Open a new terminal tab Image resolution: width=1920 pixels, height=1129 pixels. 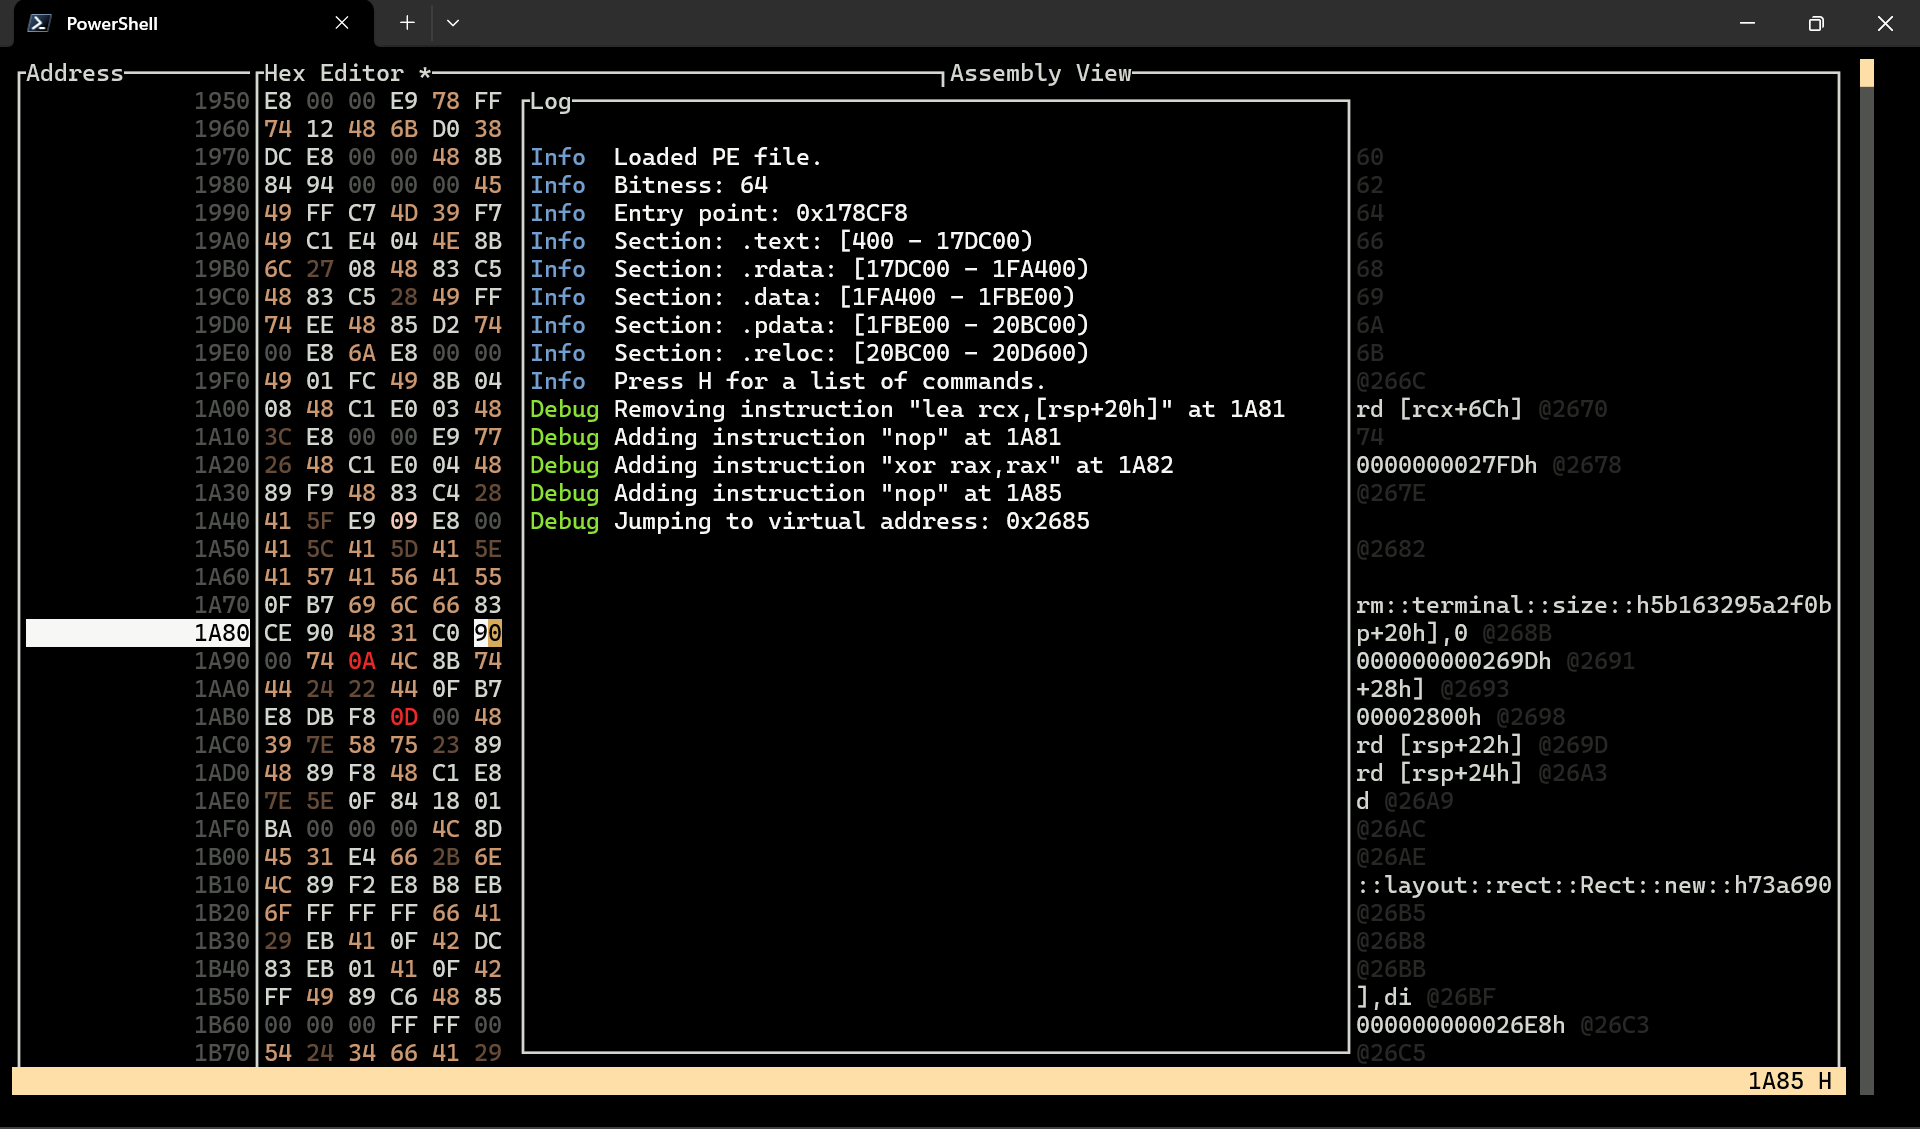click(407, 23)
